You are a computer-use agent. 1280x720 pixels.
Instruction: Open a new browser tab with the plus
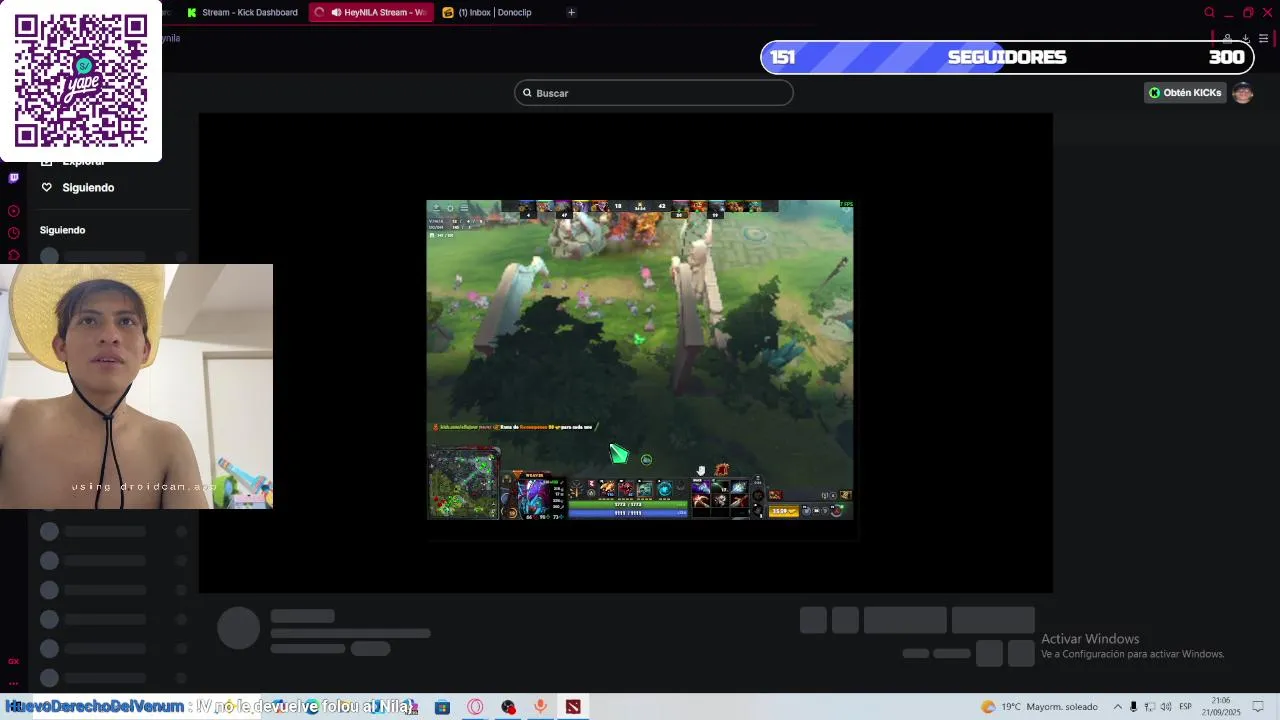(571, 12)
